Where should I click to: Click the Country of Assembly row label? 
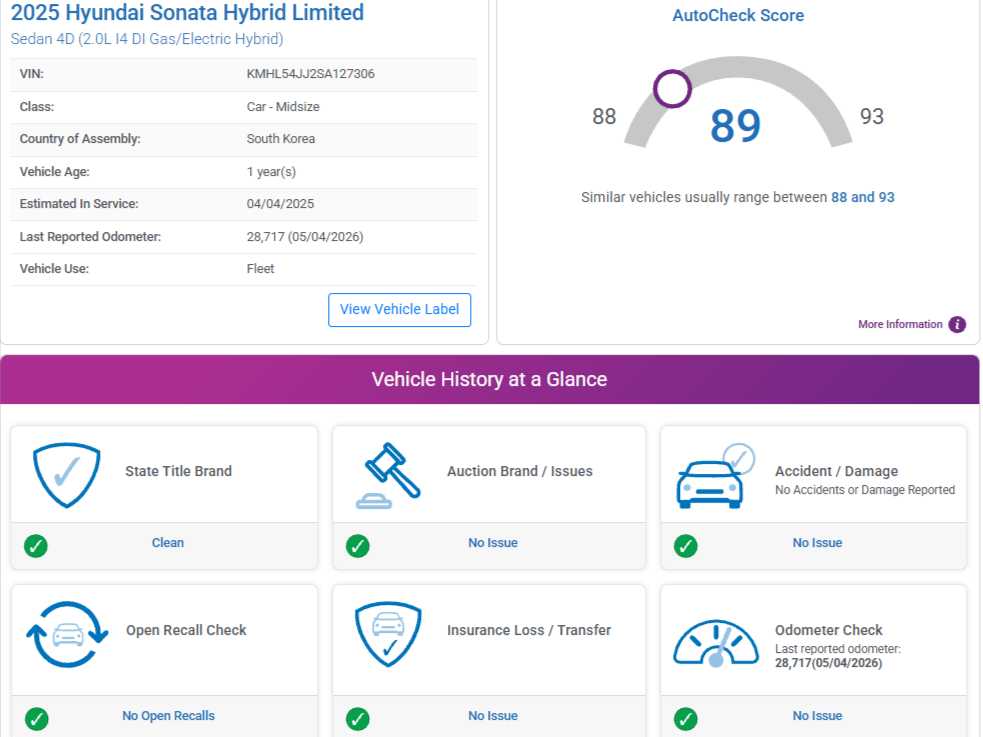point(80,139)
